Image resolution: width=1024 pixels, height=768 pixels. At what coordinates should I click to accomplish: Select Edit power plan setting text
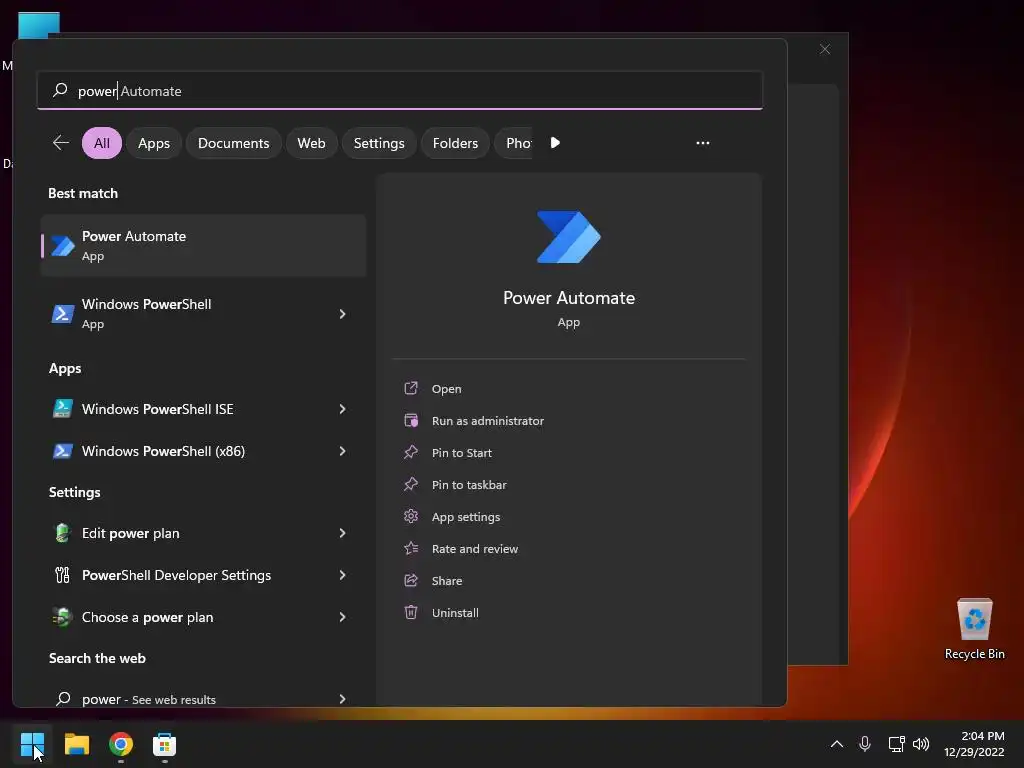coord(131,533)
